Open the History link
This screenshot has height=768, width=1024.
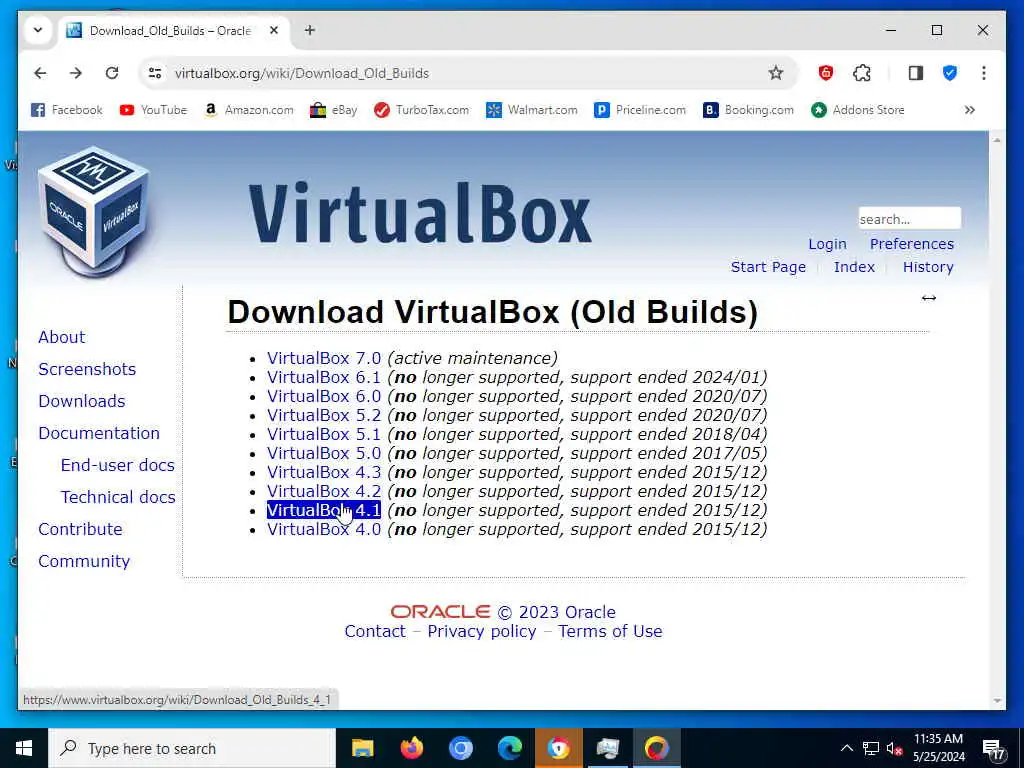(x=928, y=267)
